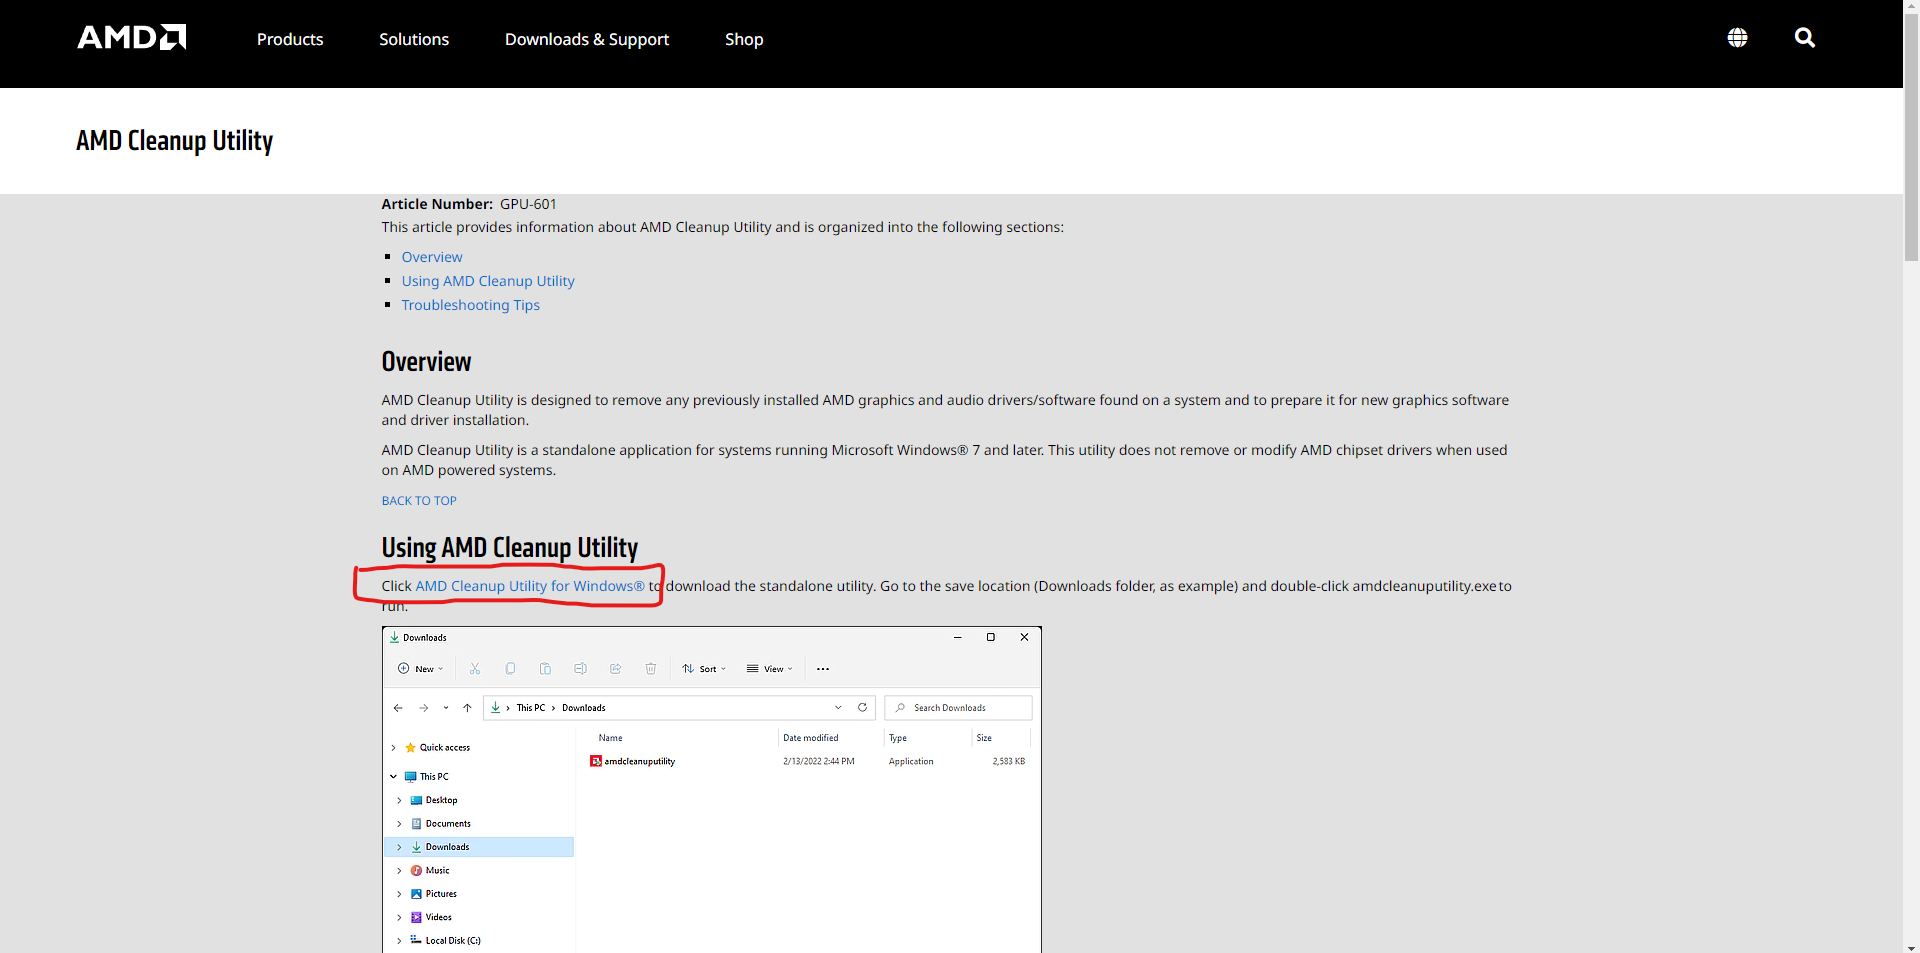Click the Date modified column header

[811, 738]
